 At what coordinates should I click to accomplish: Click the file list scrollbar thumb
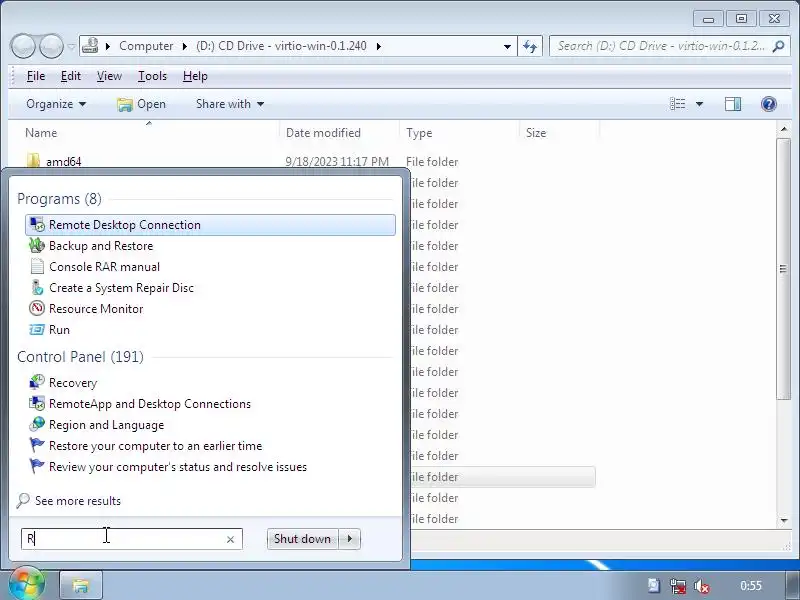[784, 268]
